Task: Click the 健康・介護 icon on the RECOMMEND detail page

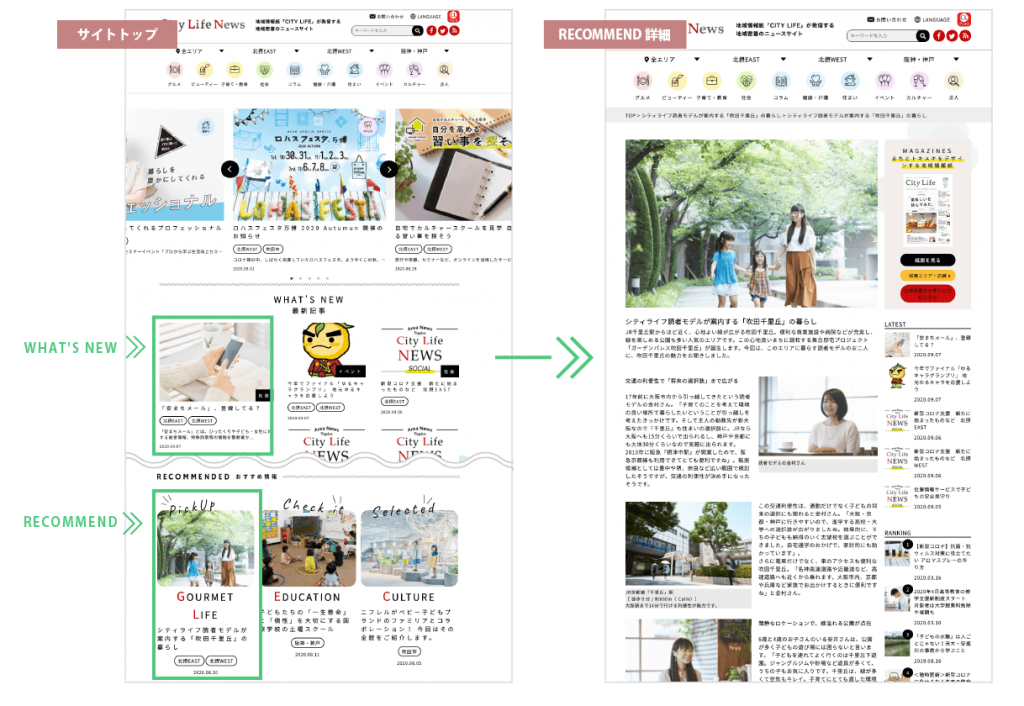Action: [x=816, y=81]
